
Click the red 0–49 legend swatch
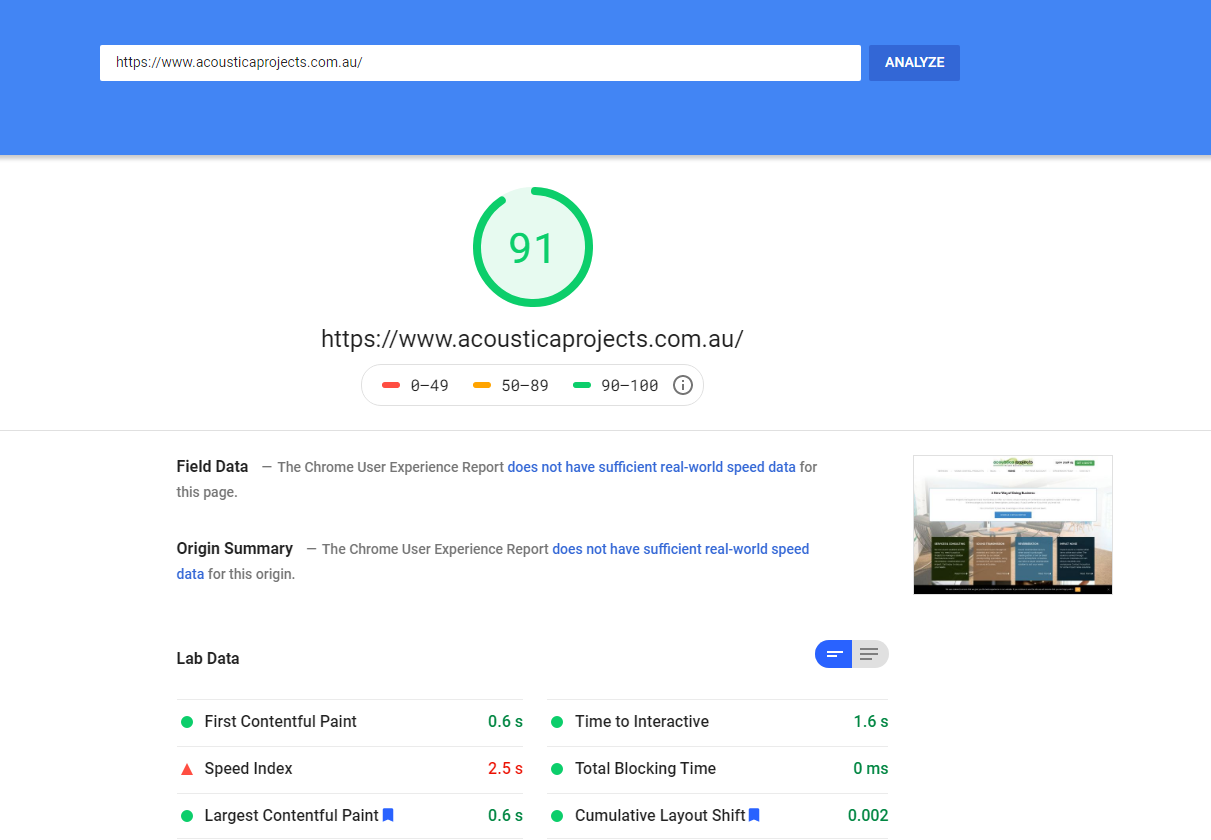[x=391, y=385]
